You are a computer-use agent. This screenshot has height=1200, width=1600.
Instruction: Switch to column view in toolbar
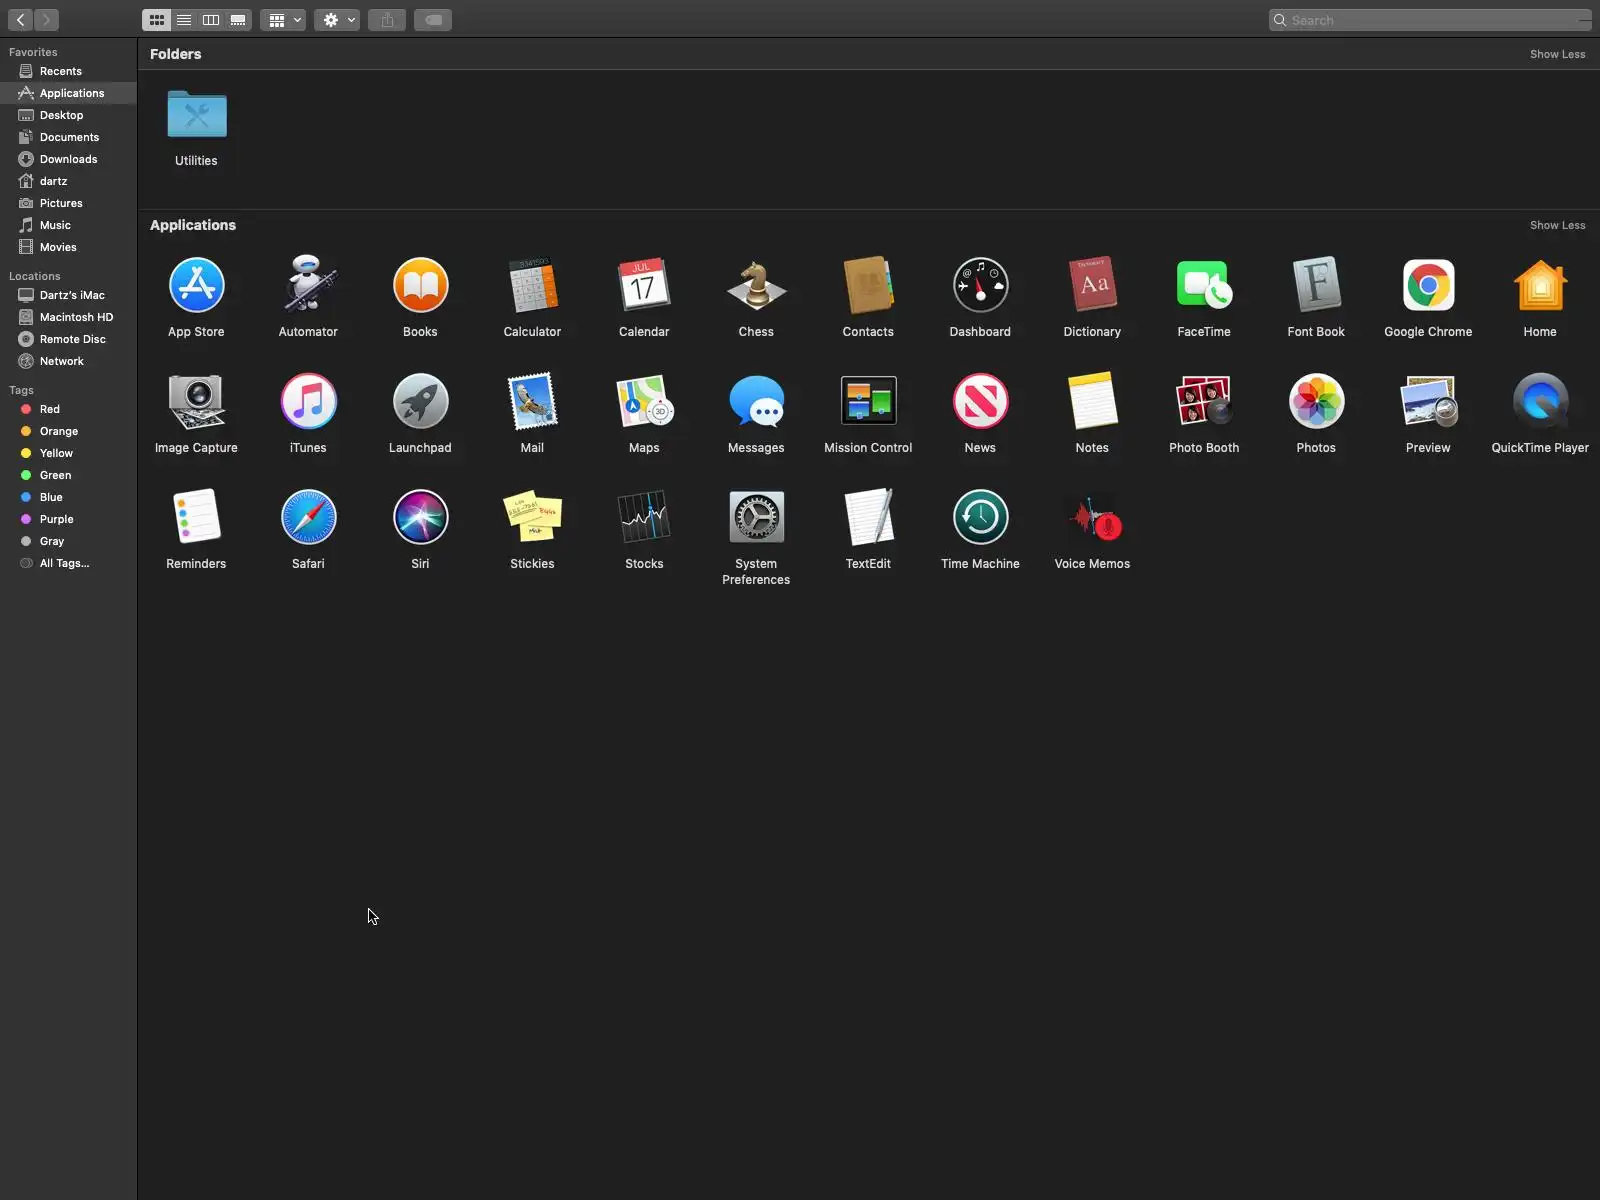pyautogui.click(x=211, y=20)
